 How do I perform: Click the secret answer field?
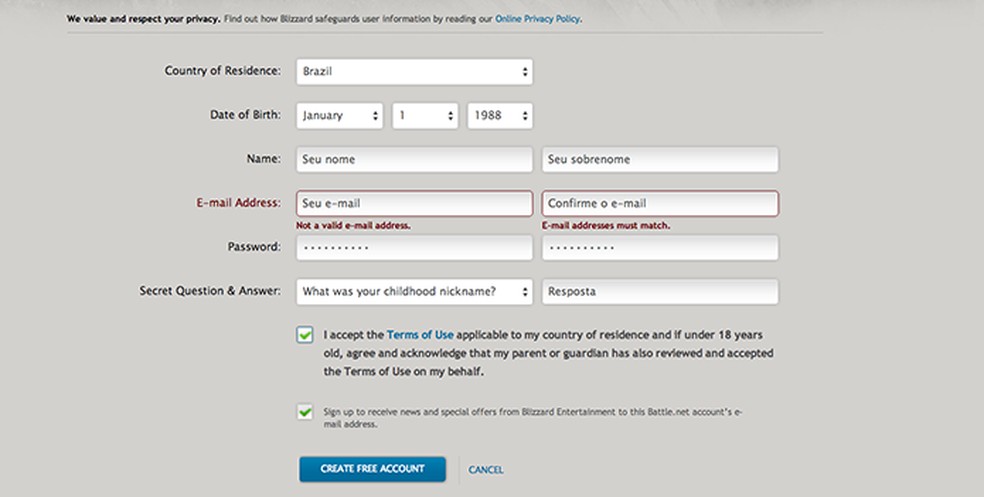coord(660,292)
